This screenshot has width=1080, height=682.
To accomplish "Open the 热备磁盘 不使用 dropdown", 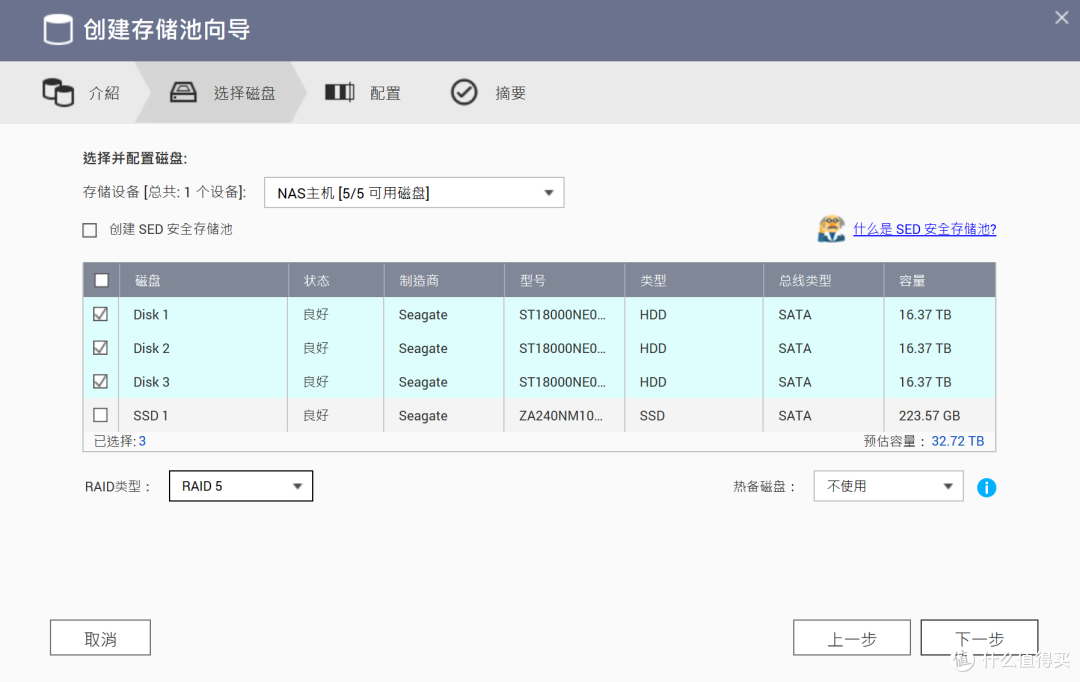I will click(x=889, y=486).
